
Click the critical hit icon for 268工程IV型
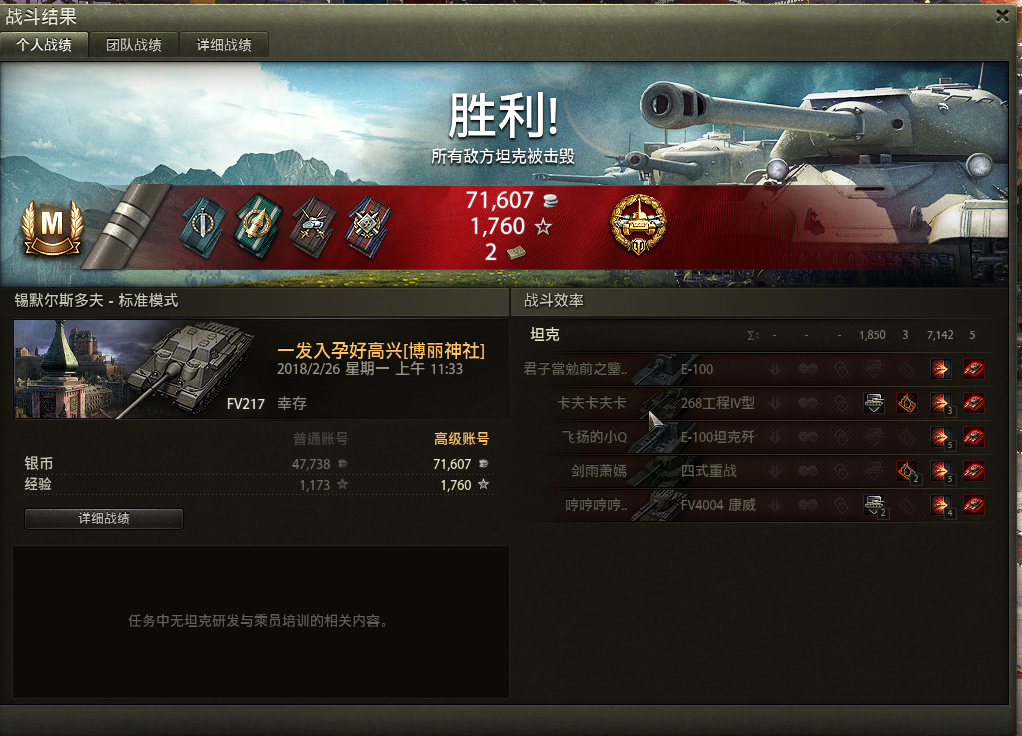(907, 403)
